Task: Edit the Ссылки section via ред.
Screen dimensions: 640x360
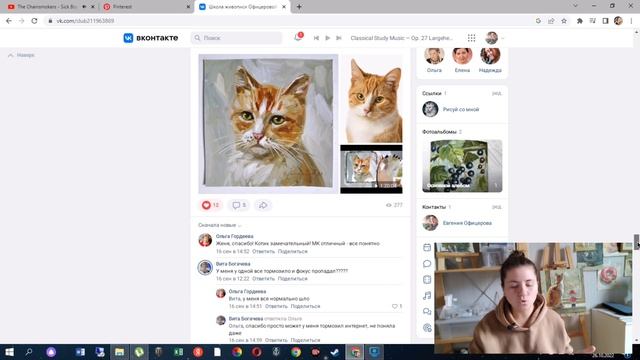Action: click(x=496, y=93)
